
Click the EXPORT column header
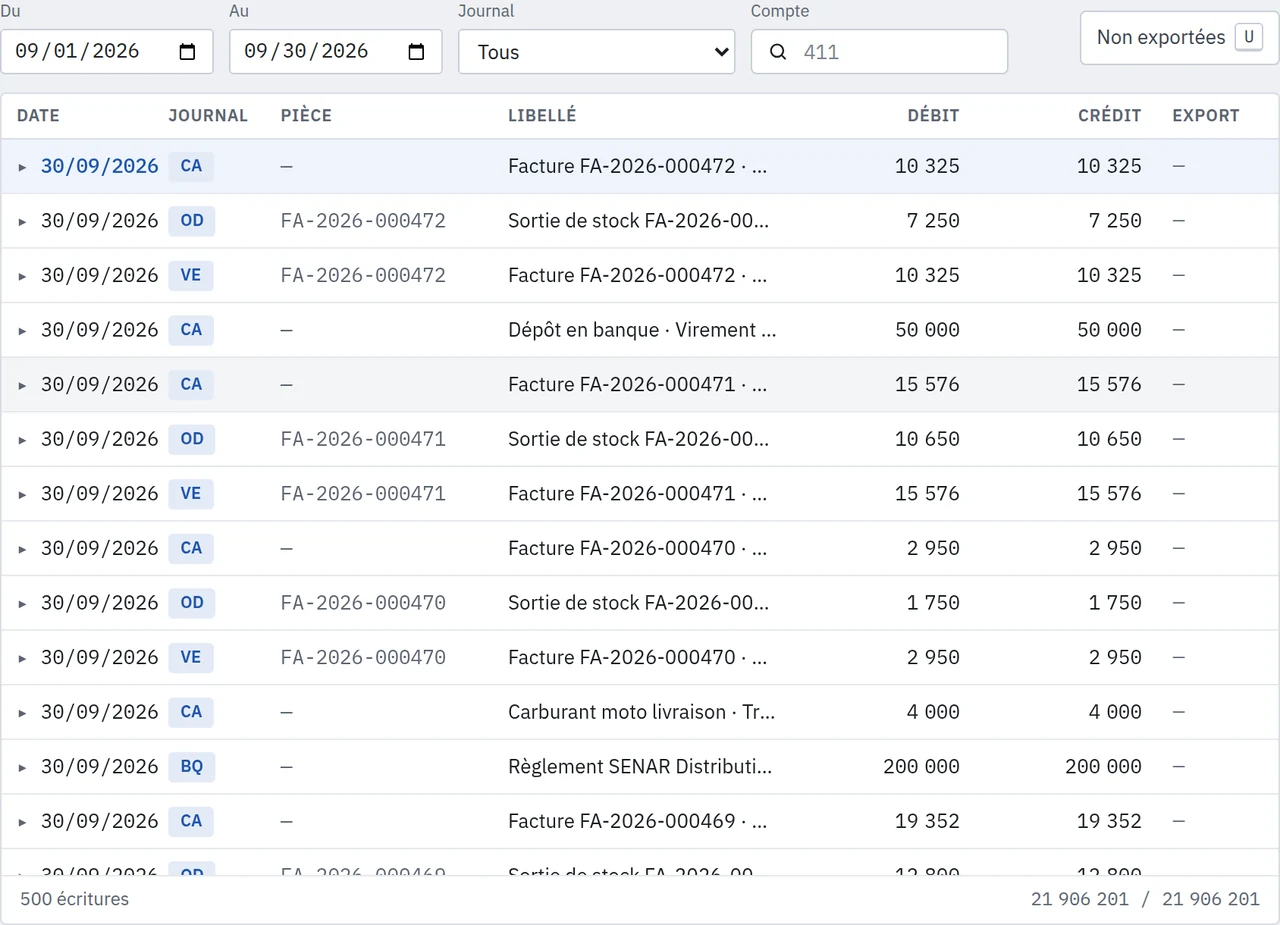coord(1206,116)
